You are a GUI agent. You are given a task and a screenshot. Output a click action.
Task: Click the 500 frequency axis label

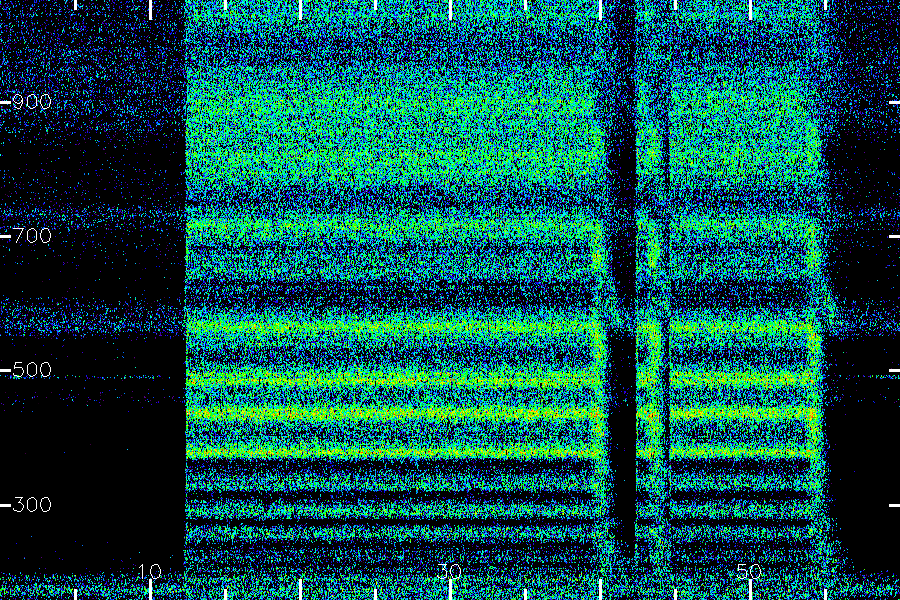[x=32, y=370]
